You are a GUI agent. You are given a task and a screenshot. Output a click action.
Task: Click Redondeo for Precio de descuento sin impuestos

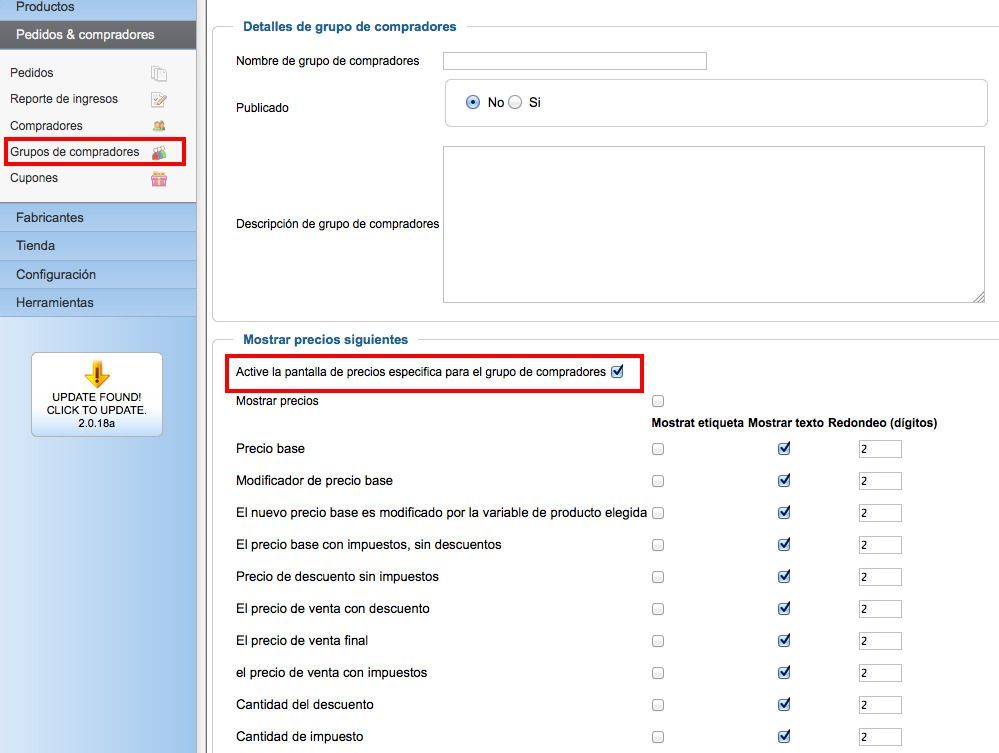pyautogui.click(x=880, y=577)
